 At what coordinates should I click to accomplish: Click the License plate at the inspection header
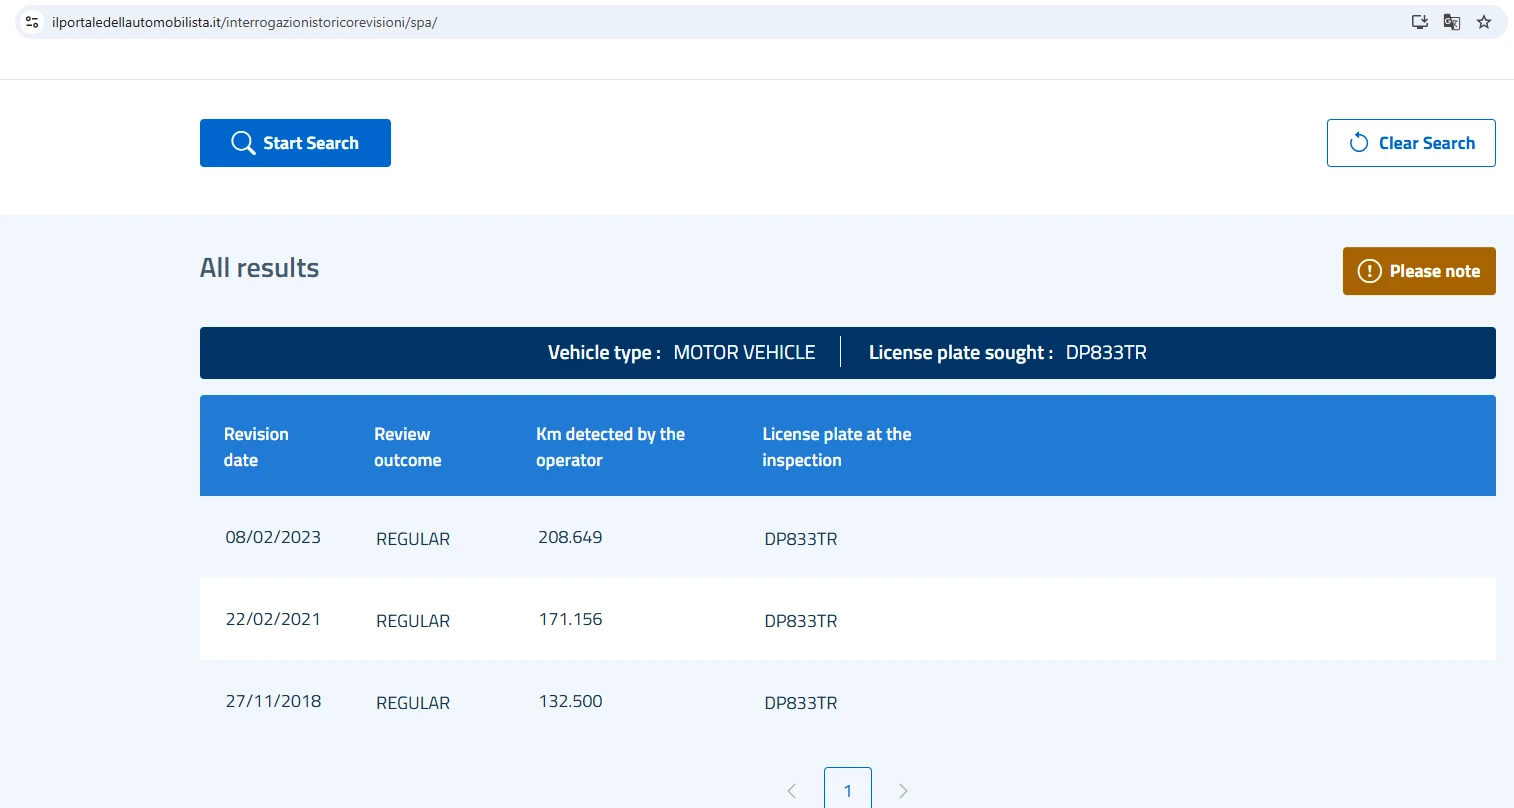click(x=836, y=447)
